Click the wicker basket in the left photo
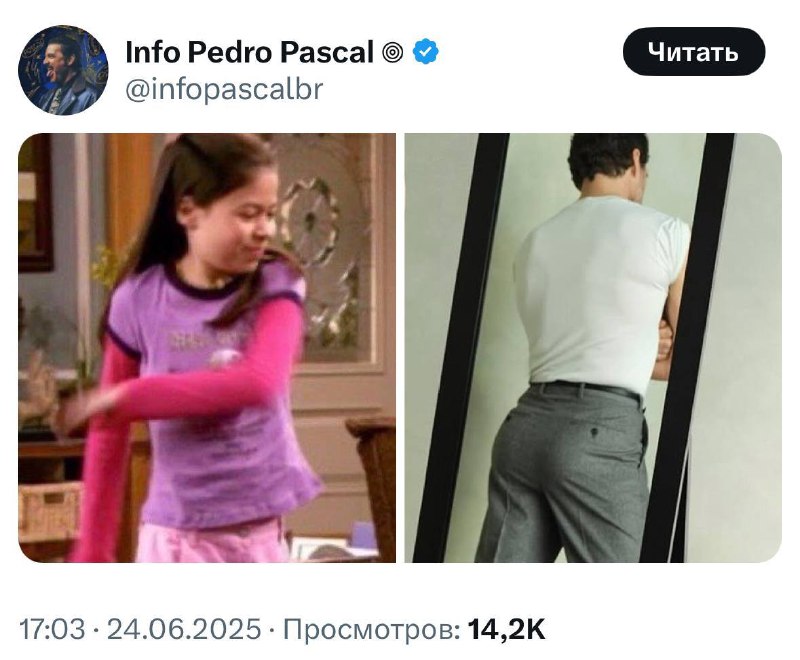800x660 pixels. click(50, 512)
